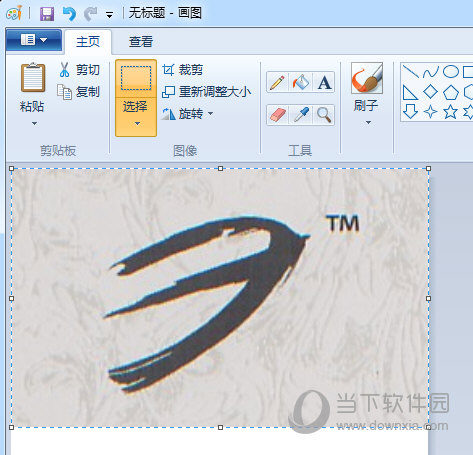Choose the straight line shape

tap(410, 72)
